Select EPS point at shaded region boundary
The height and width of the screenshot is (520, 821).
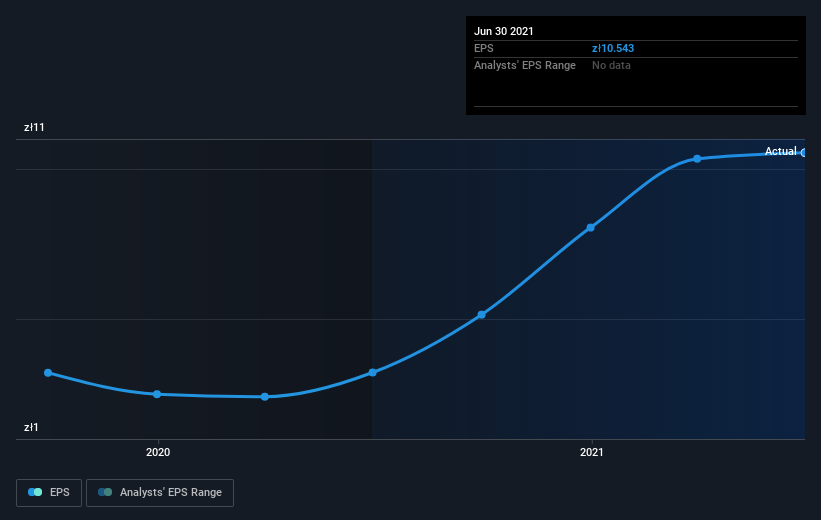[372, 373]
